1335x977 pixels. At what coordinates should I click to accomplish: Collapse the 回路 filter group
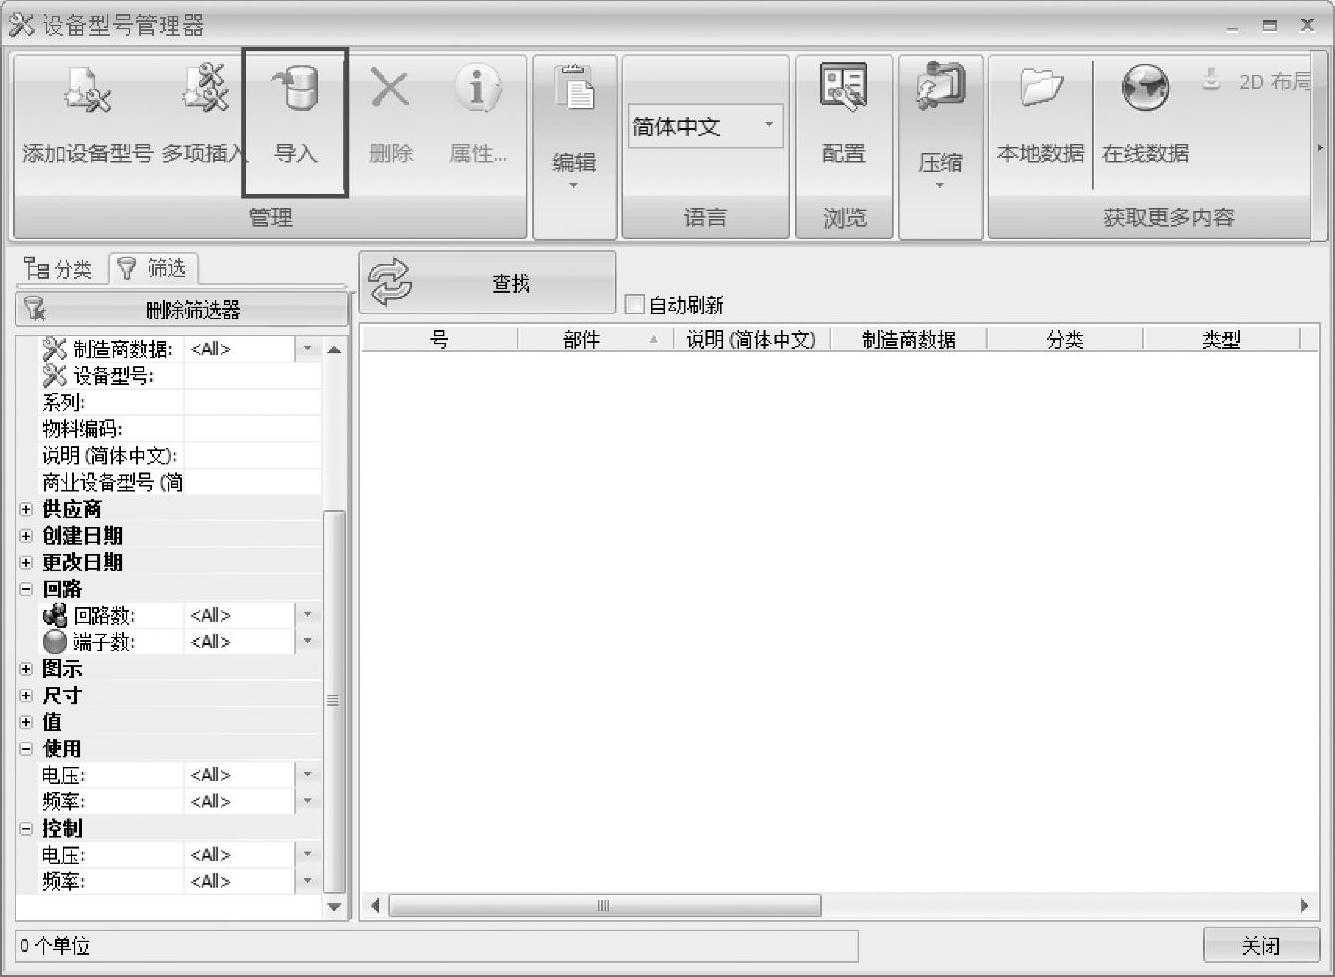[x=27, y=589]
